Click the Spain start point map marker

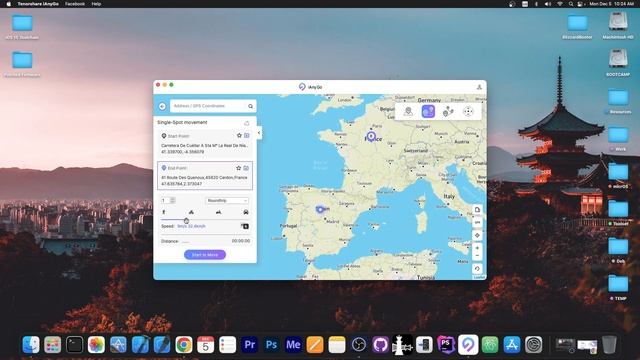[x=320, y=209]
